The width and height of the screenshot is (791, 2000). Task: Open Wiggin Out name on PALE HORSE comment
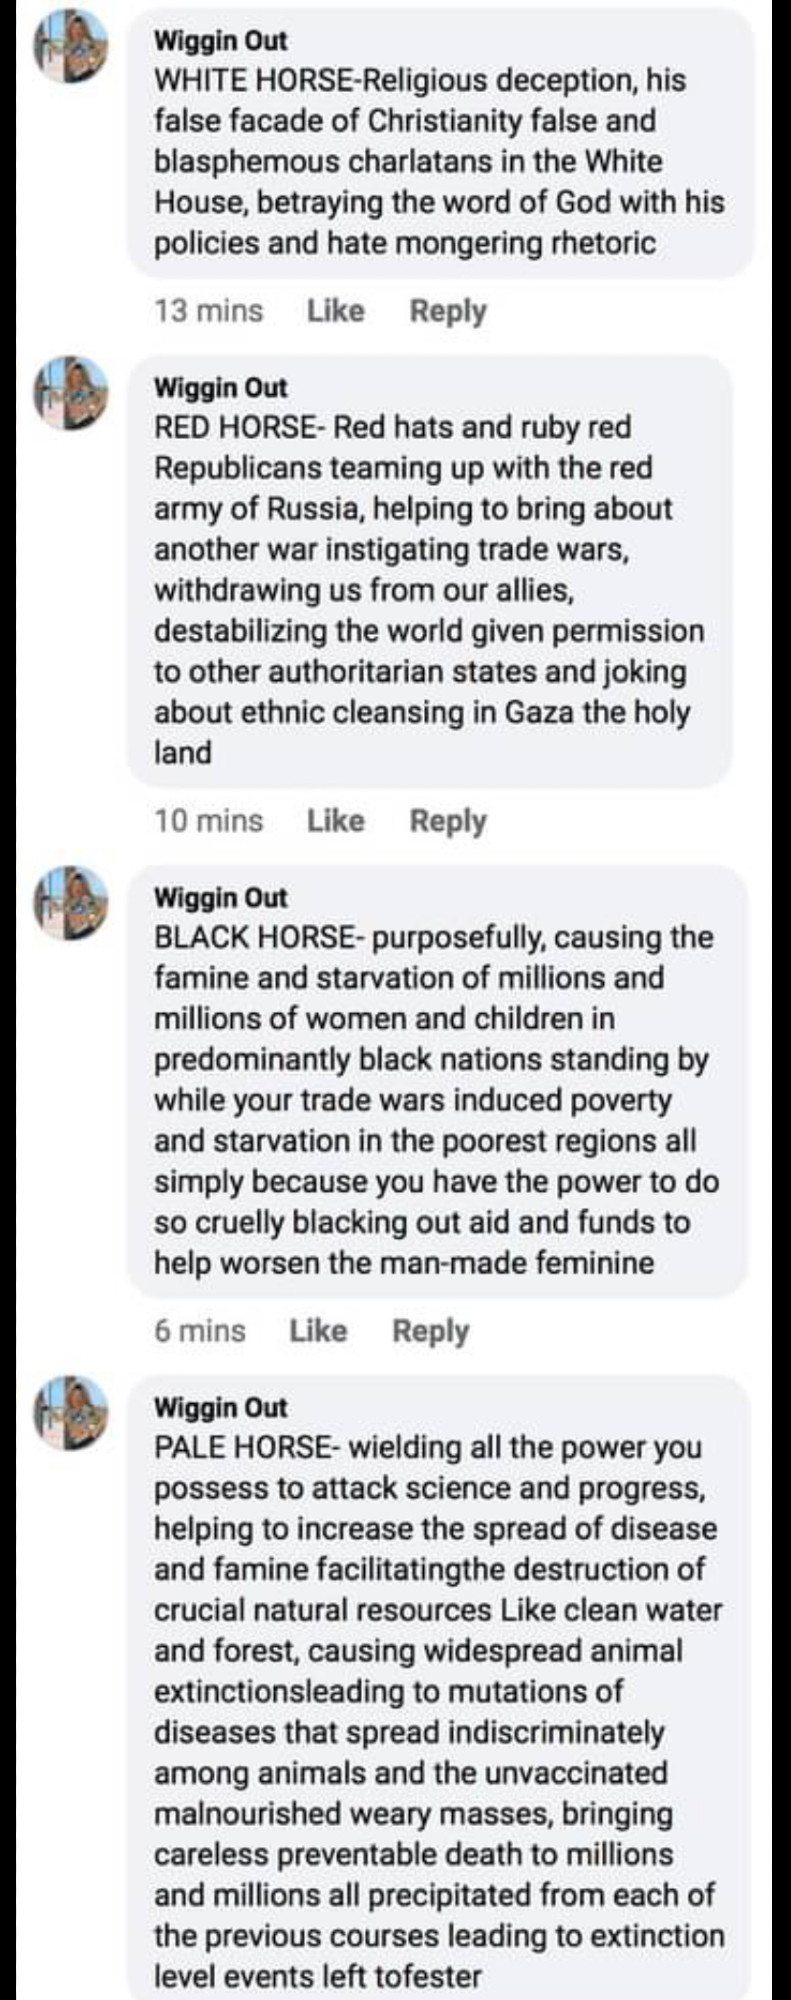click(220, 1408)
